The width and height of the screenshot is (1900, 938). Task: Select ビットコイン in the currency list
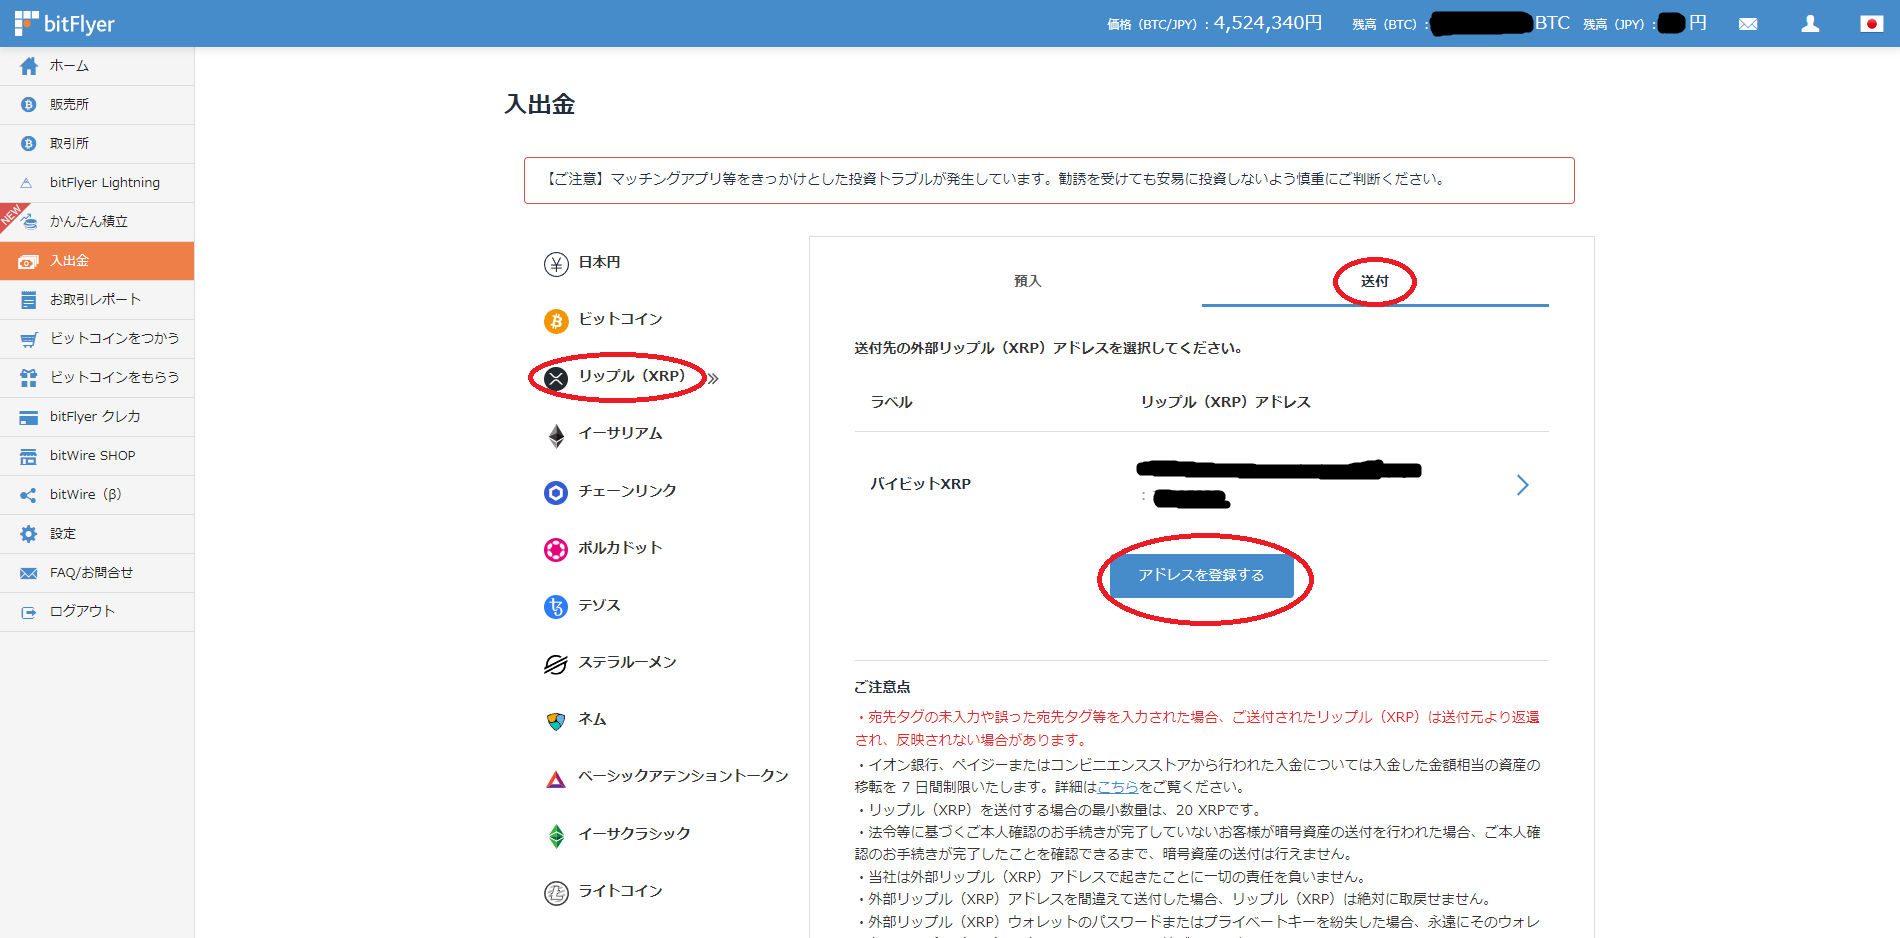(621, 319)
